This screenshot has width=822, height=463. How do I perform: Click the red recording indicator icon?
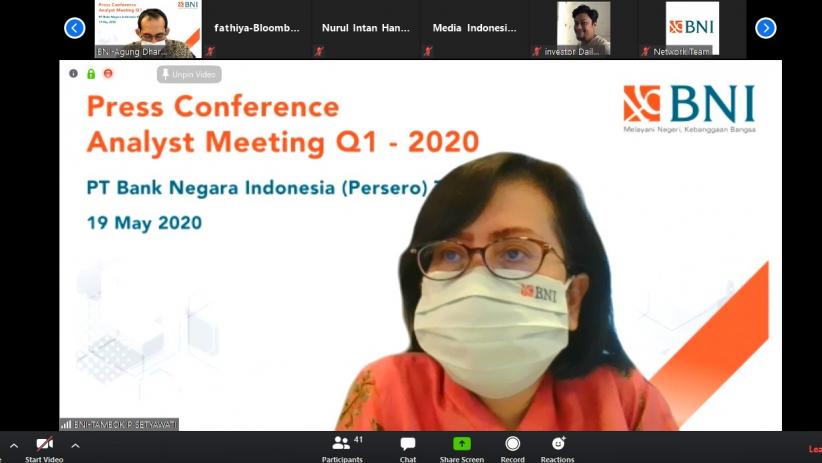point(108,73)
